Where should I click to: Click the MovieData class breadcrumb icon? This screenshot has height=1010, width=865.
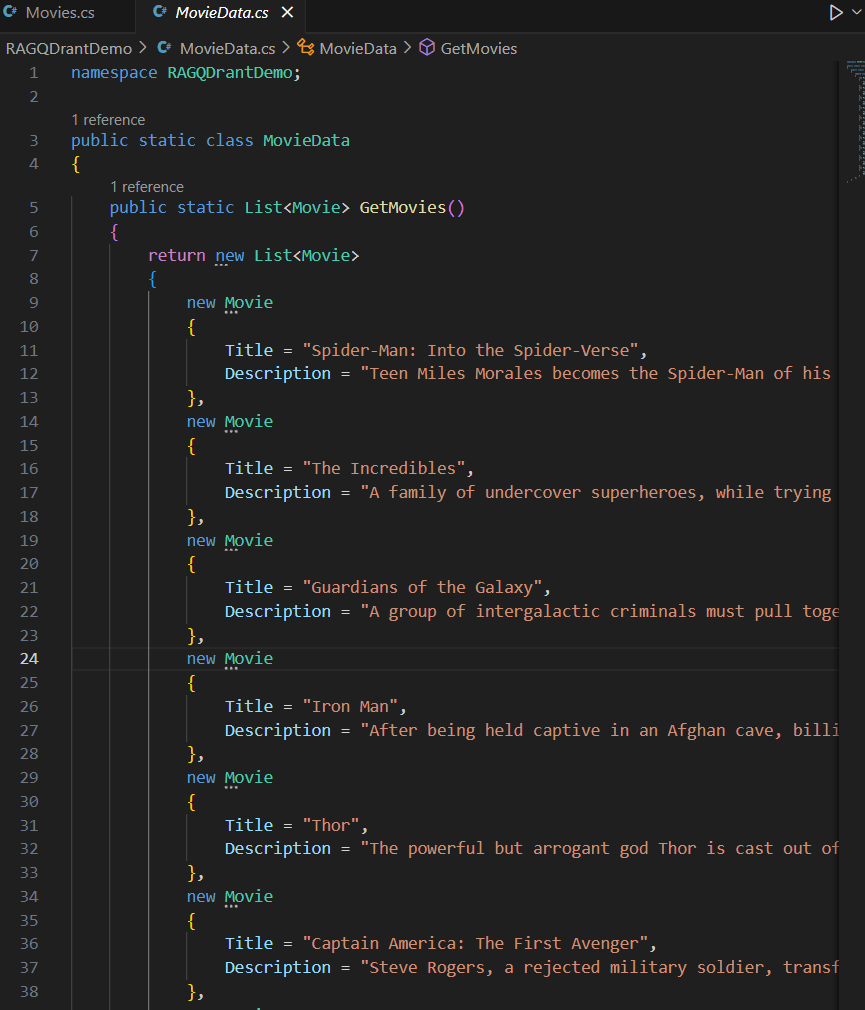pyautogui.click(x=306, y=48)
